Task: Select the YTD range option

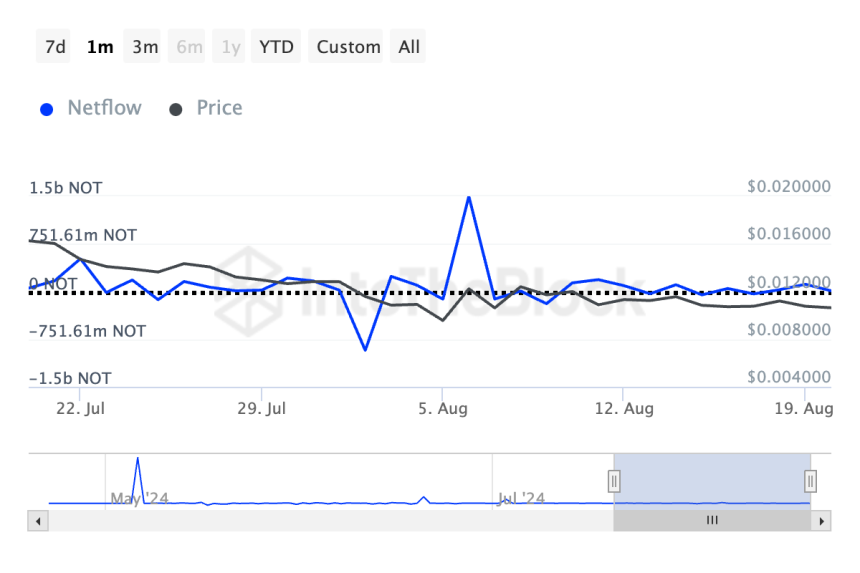Action: click(x=276, y=47)
